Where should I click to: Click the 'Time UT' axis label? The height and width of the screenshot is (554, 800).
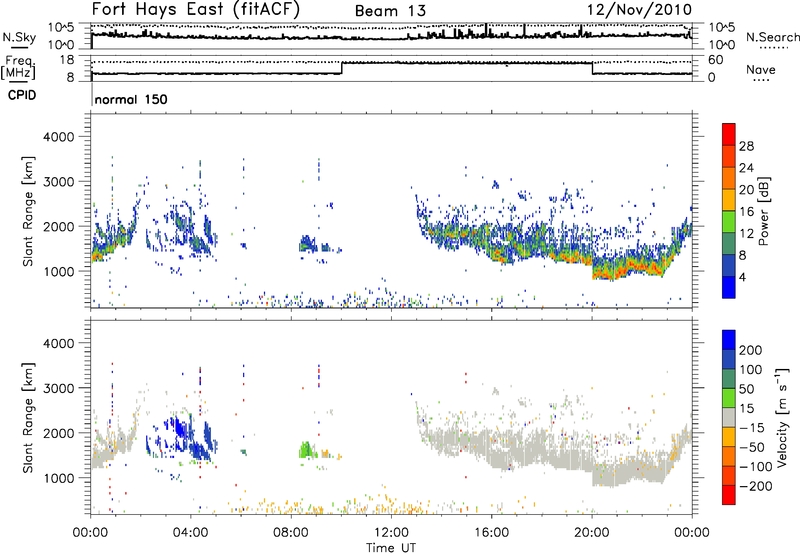click(x=391, y=548)
